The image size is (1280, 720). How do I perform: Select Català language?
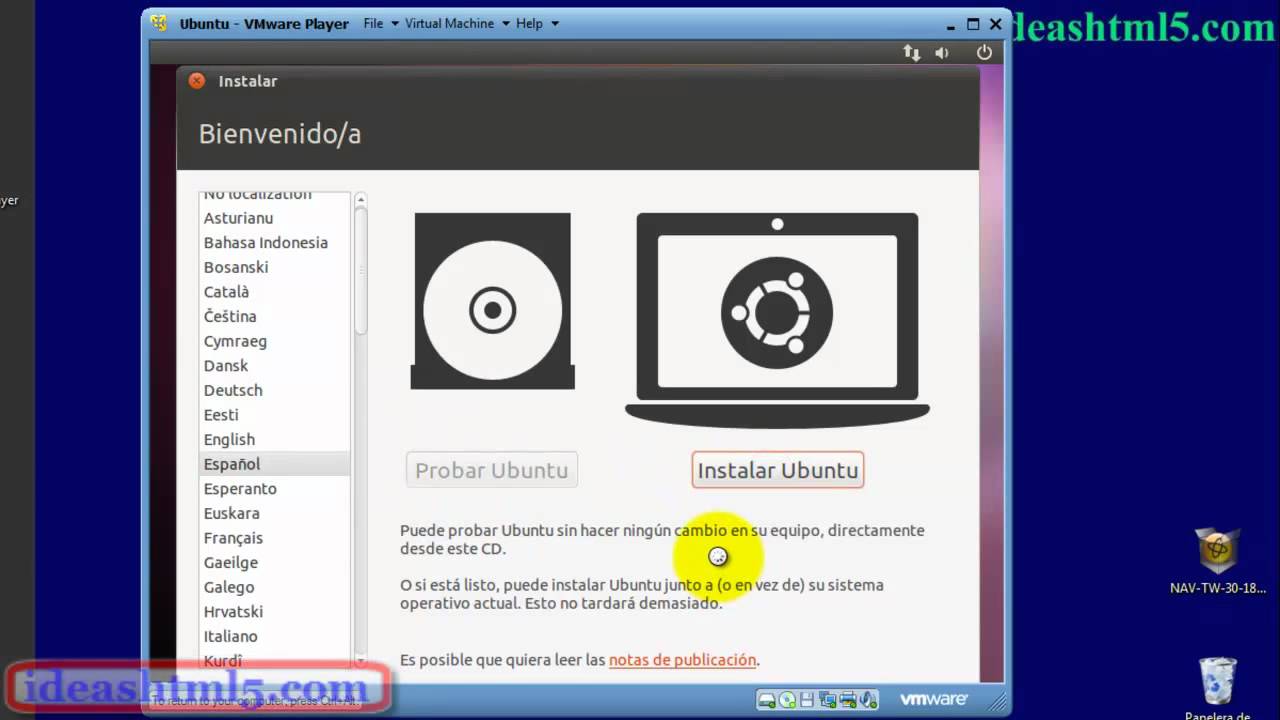point(274,292)
